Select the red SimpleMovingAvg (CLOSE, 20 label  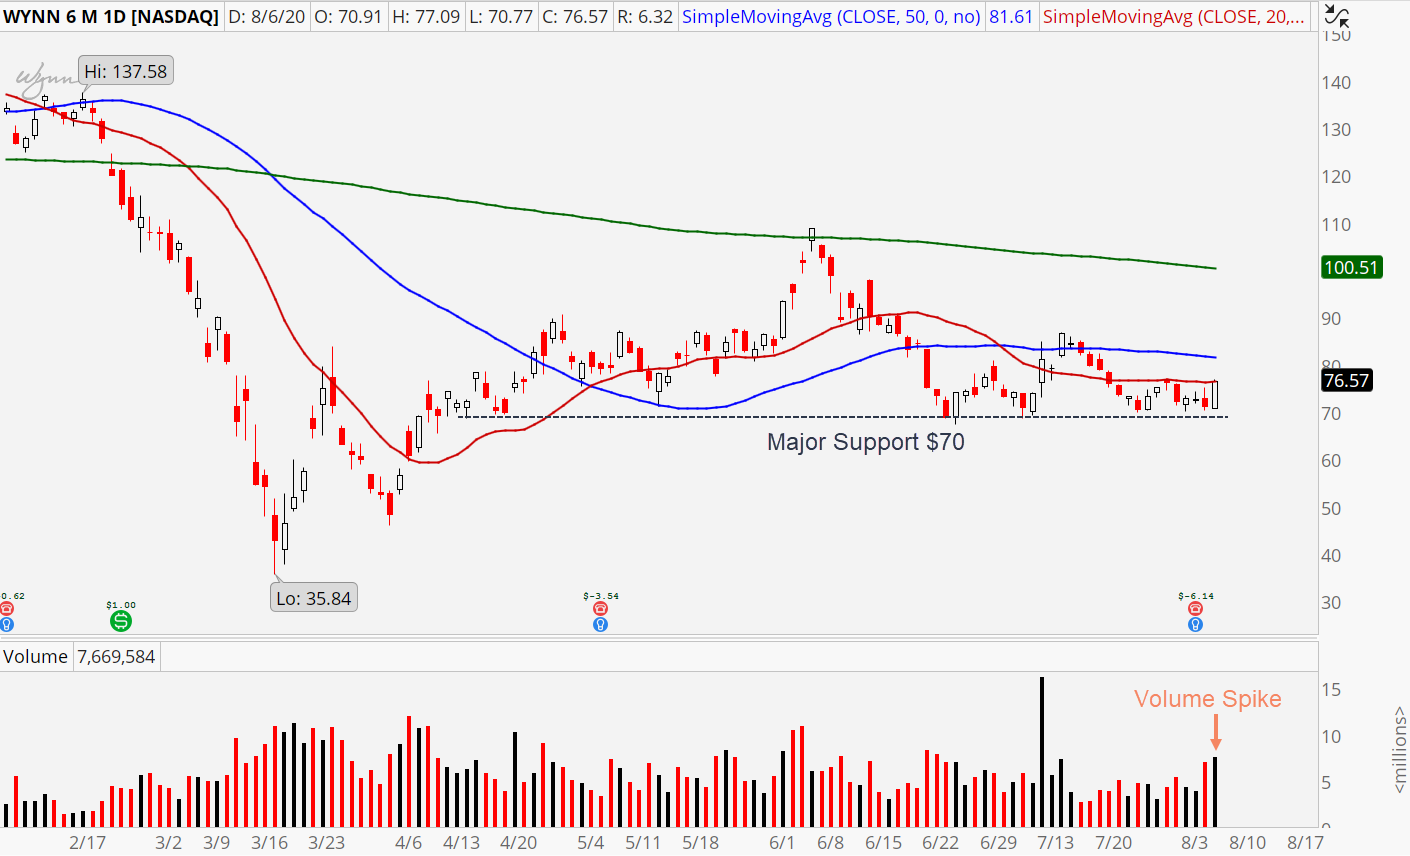pyautogui.click(x=1174, y=17)
